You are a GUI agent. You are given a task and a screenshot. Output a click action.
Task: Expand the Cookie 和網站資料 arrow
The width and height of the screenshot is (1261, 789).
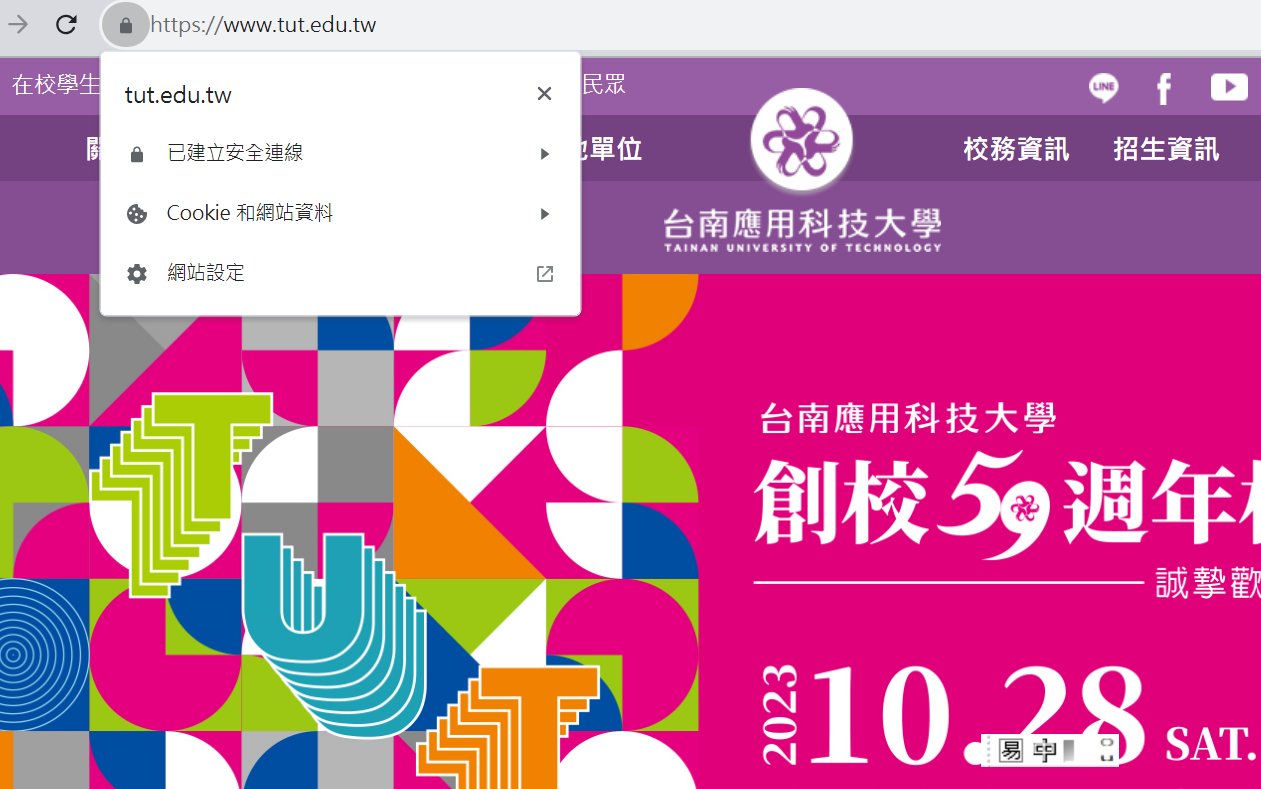click(x=545, y=213)
